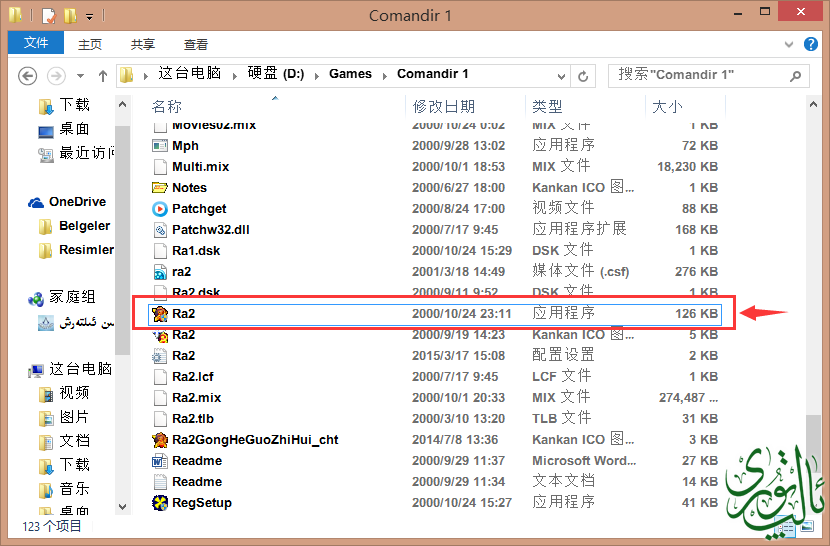Switch to details view icon in status bar
830x546 pixels.
click(785, 527)
